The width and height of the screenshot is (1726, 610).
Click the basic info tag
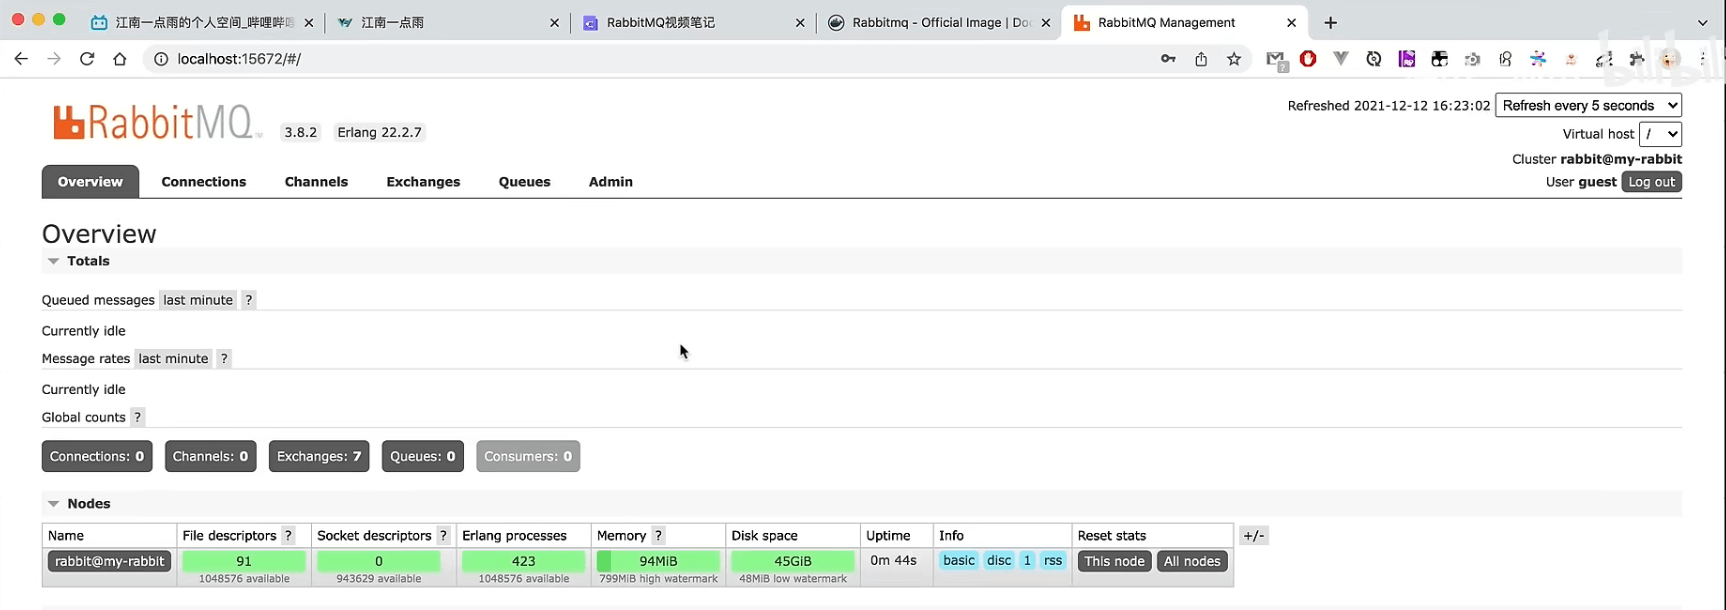tap(959, 560)
